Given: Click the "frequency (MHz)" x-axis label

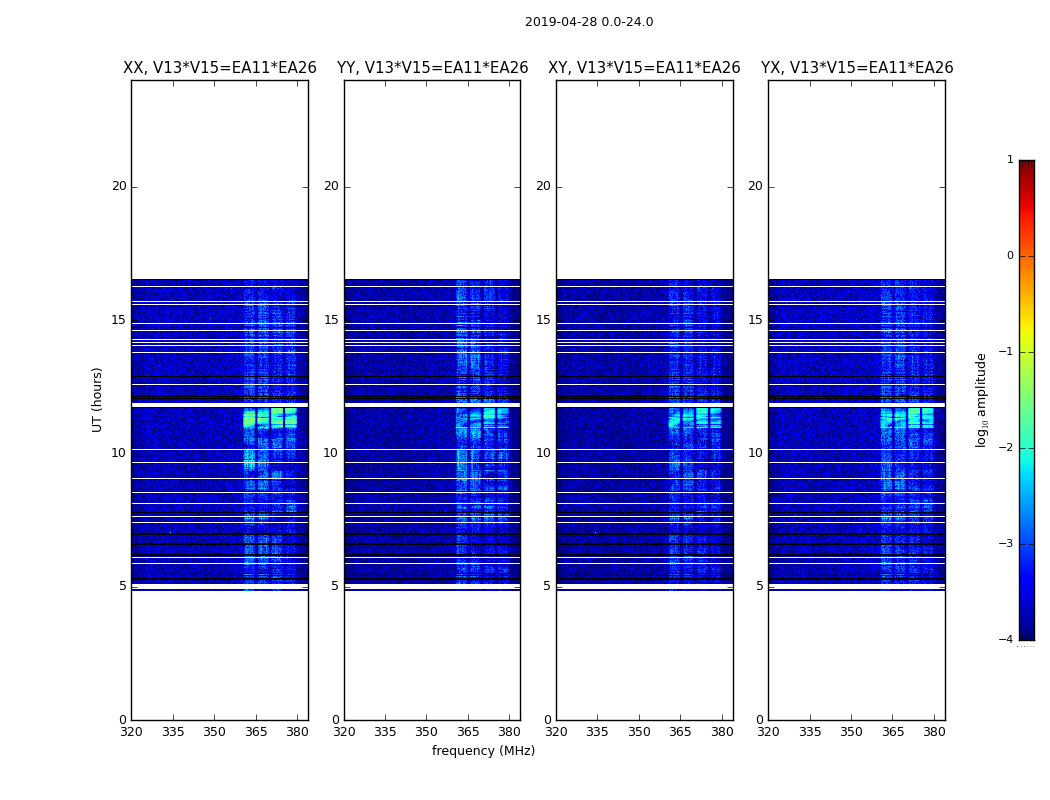Looking at the screenshot, I should (x=483, y=750).
